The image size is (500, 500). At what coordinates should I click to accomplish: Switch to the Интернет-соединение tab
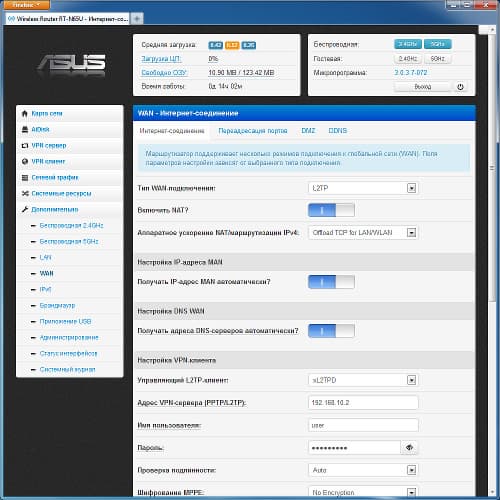[x=172, y=131]
